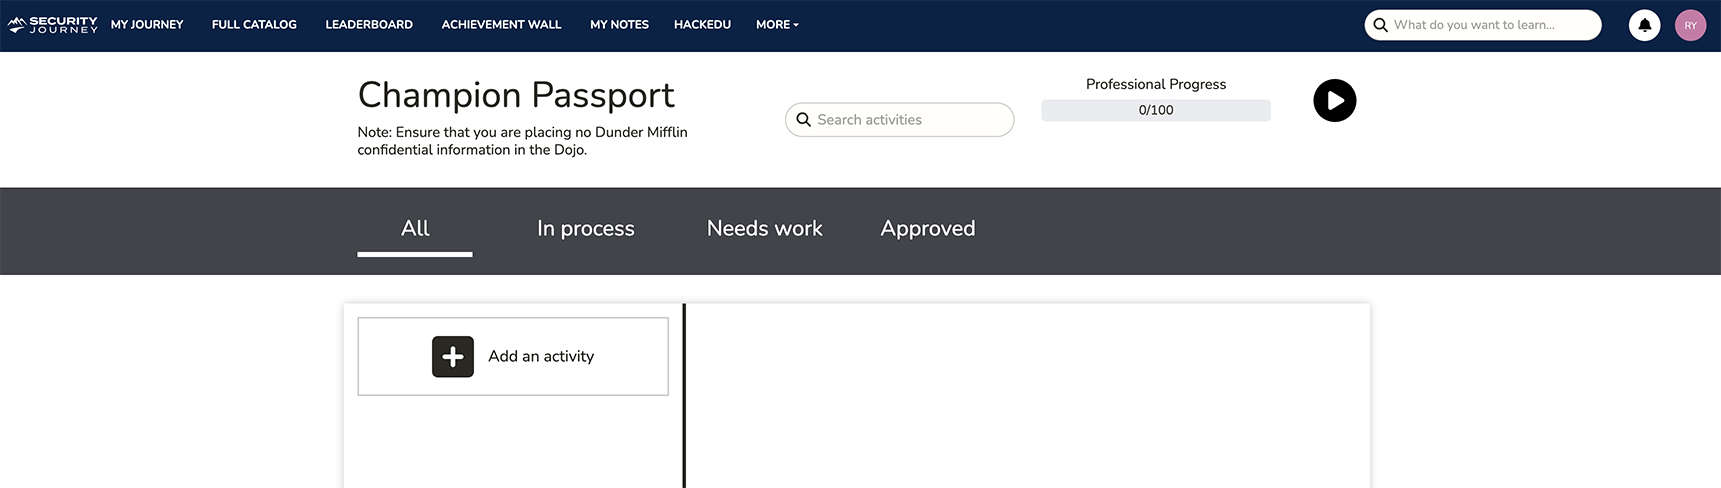Open the Leaderboard page
The width and height of the screenshot is (1721, 488).
[x=369, y=25]
